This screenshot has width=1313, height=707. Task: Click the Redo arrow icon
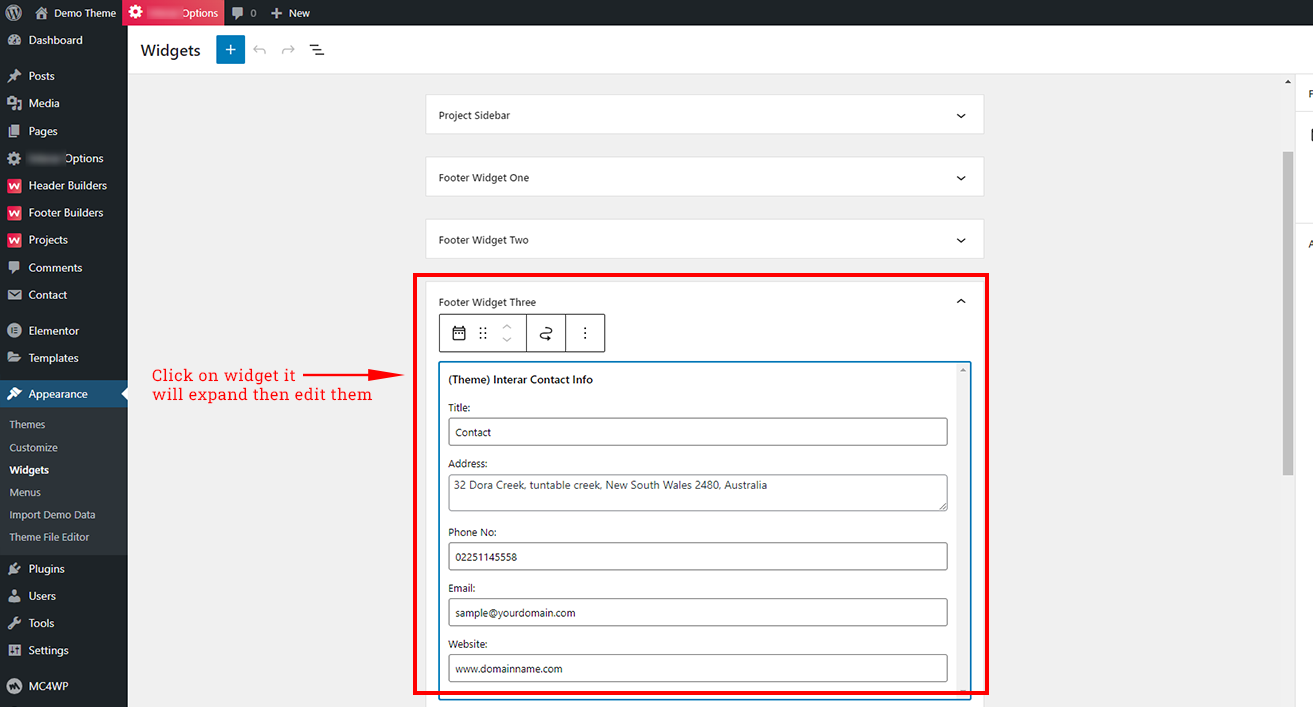coord(288,50)
